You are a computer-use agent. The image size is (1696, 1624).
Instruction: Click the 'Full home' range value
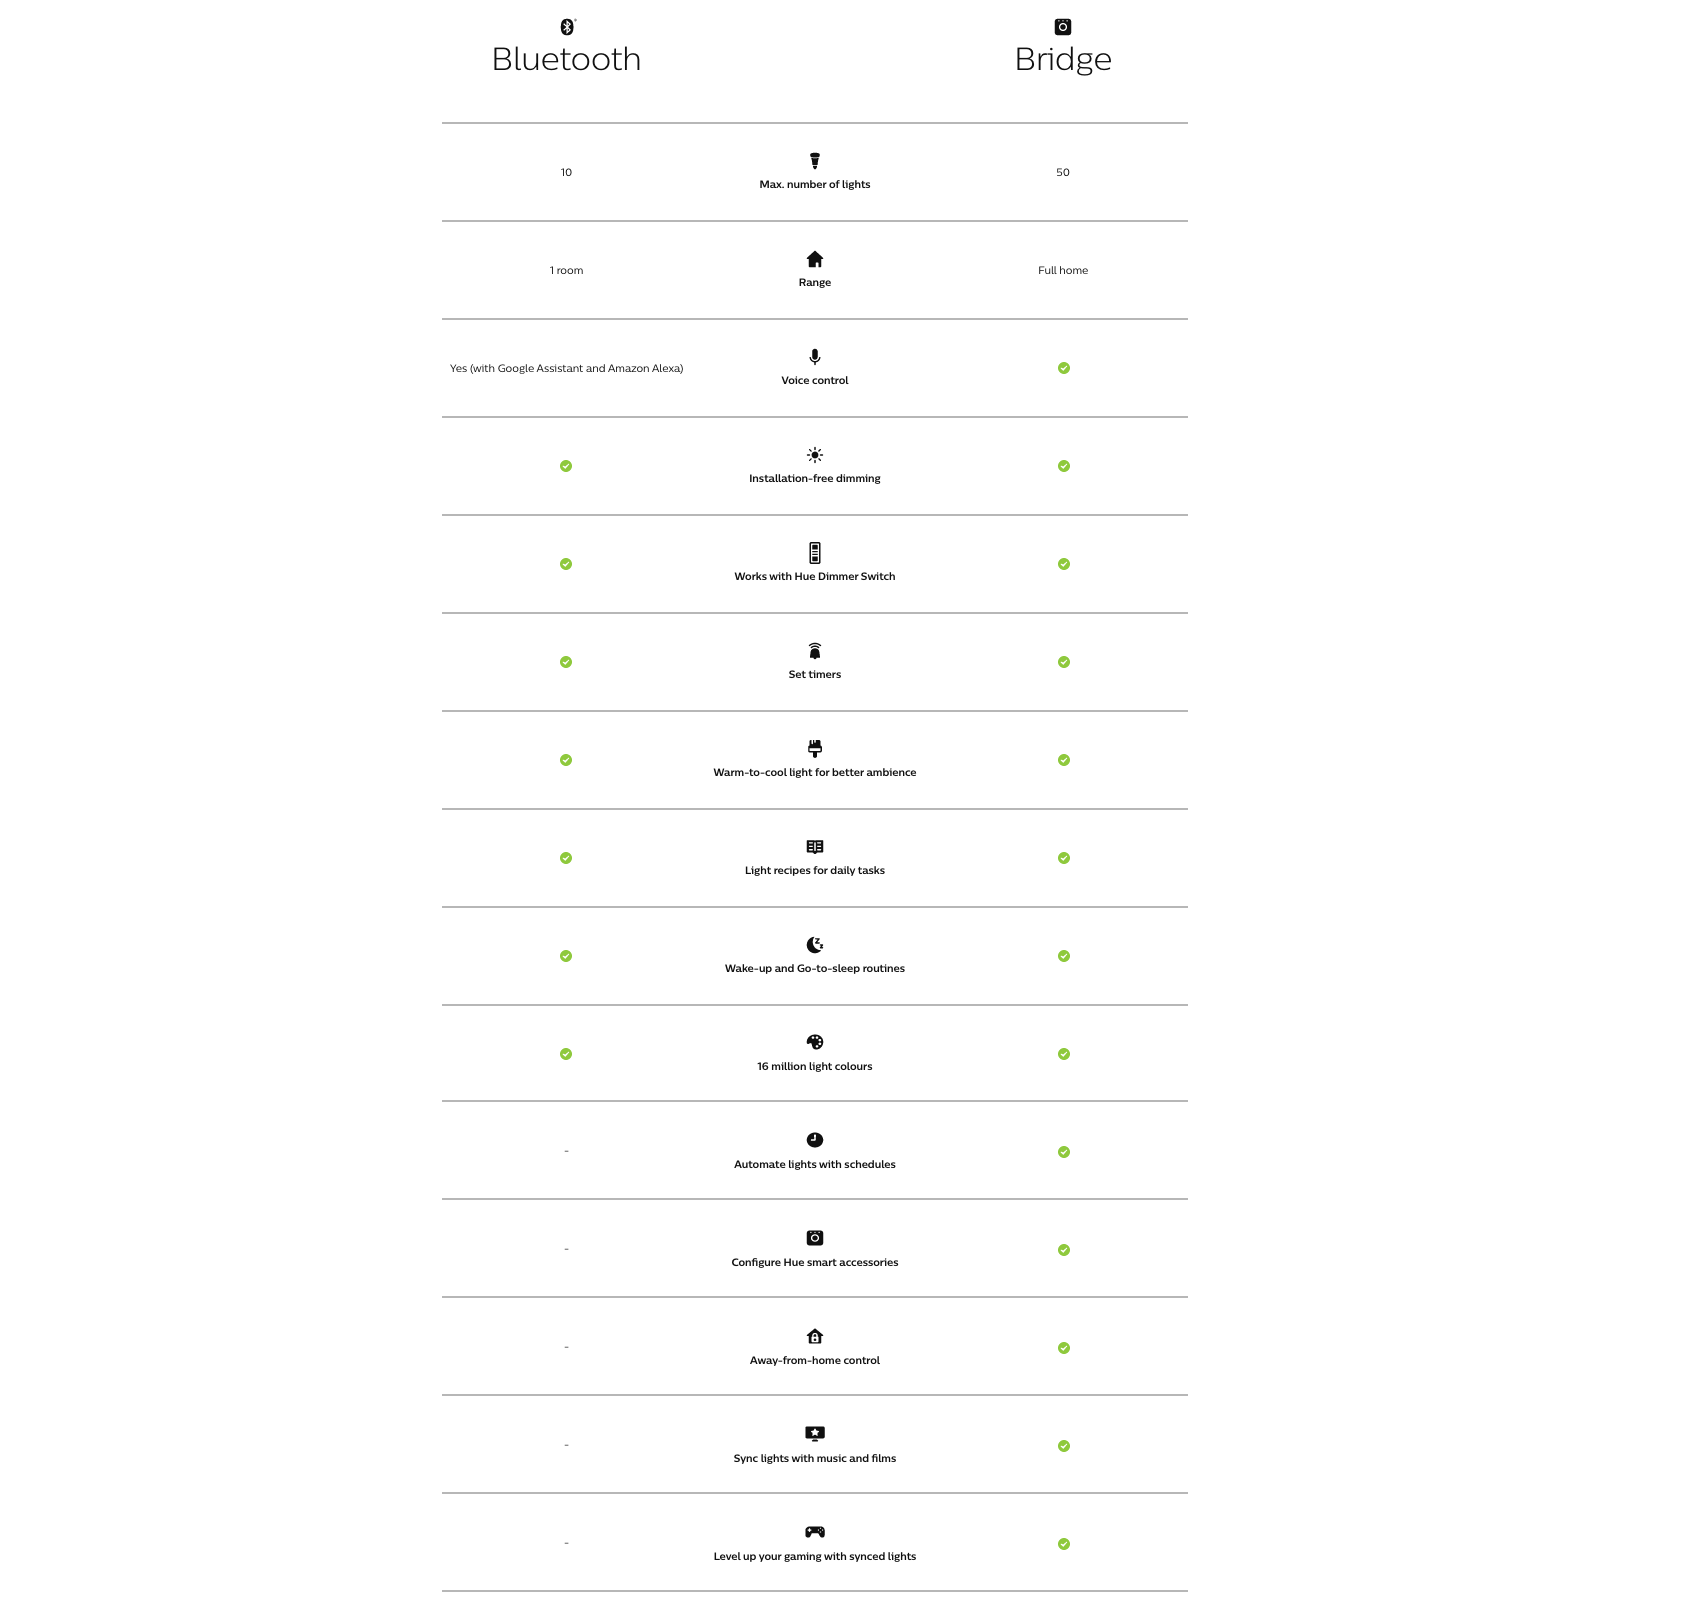1063,270
